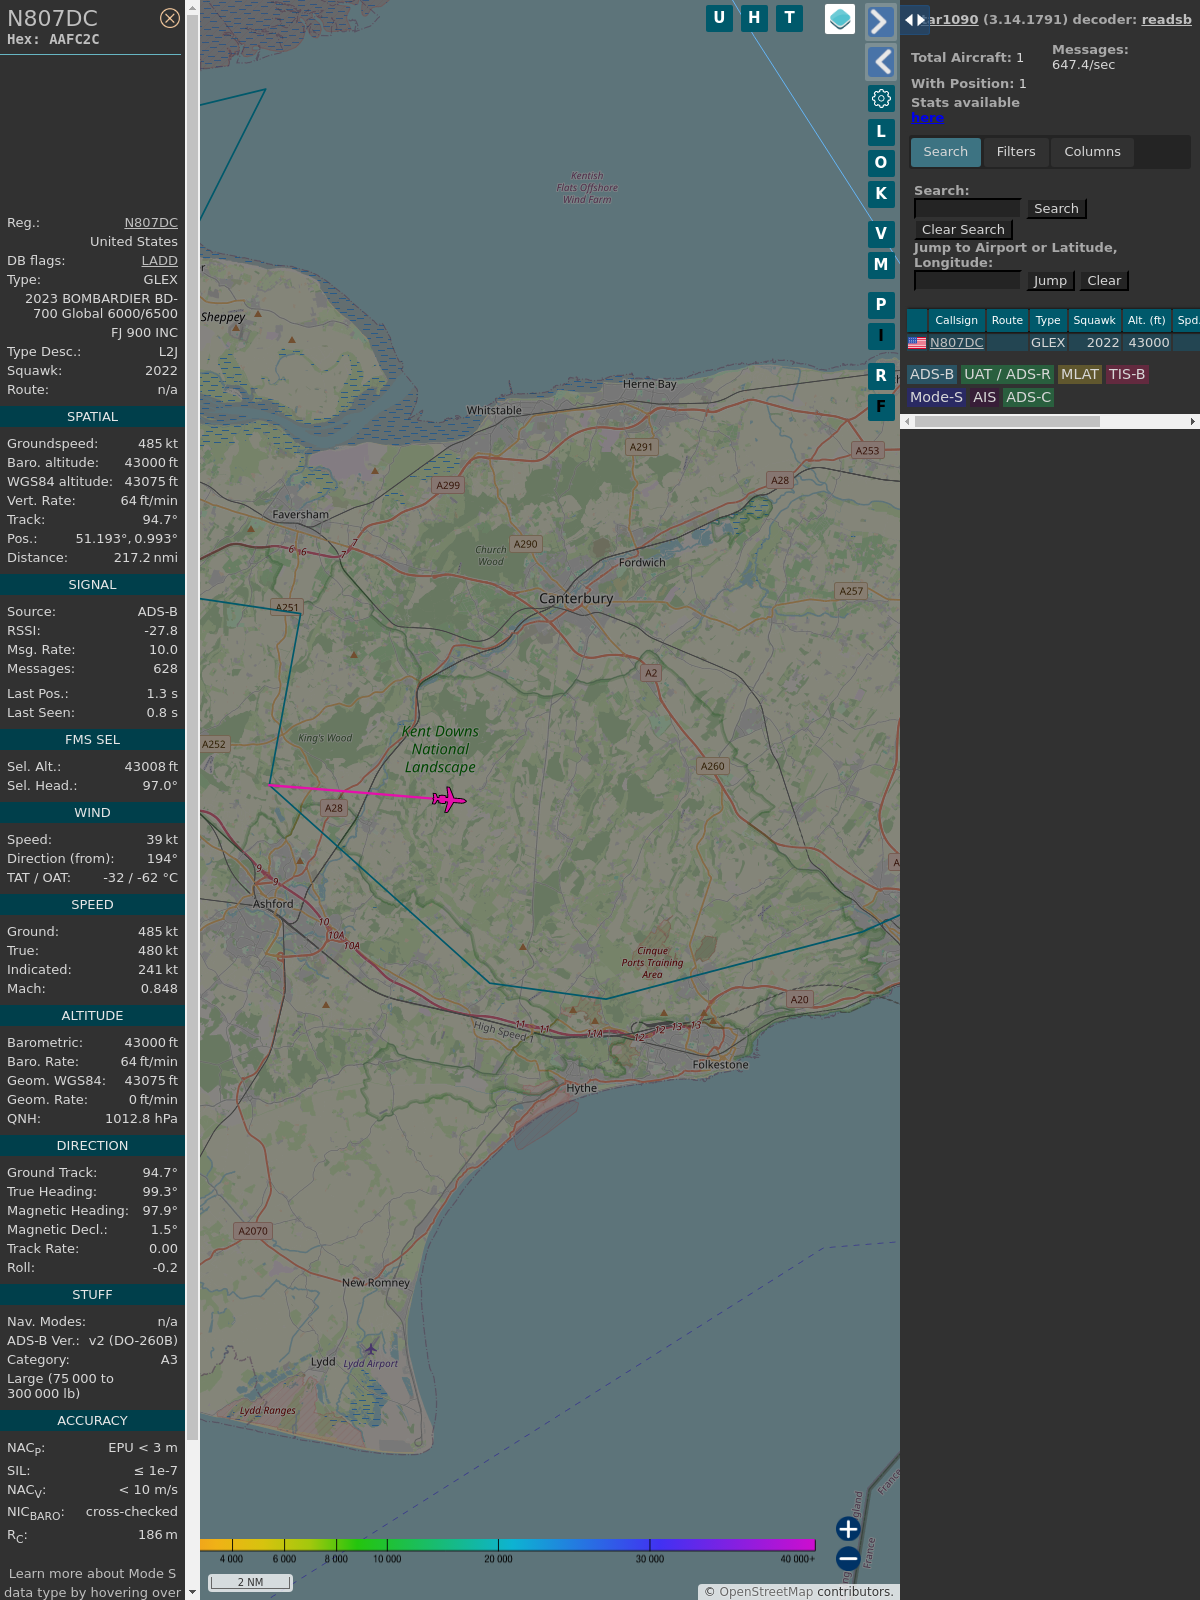Viewport: 1200px width, 1600px height.
Task: Toggle the K map button
Action: (x=881, y=194)
